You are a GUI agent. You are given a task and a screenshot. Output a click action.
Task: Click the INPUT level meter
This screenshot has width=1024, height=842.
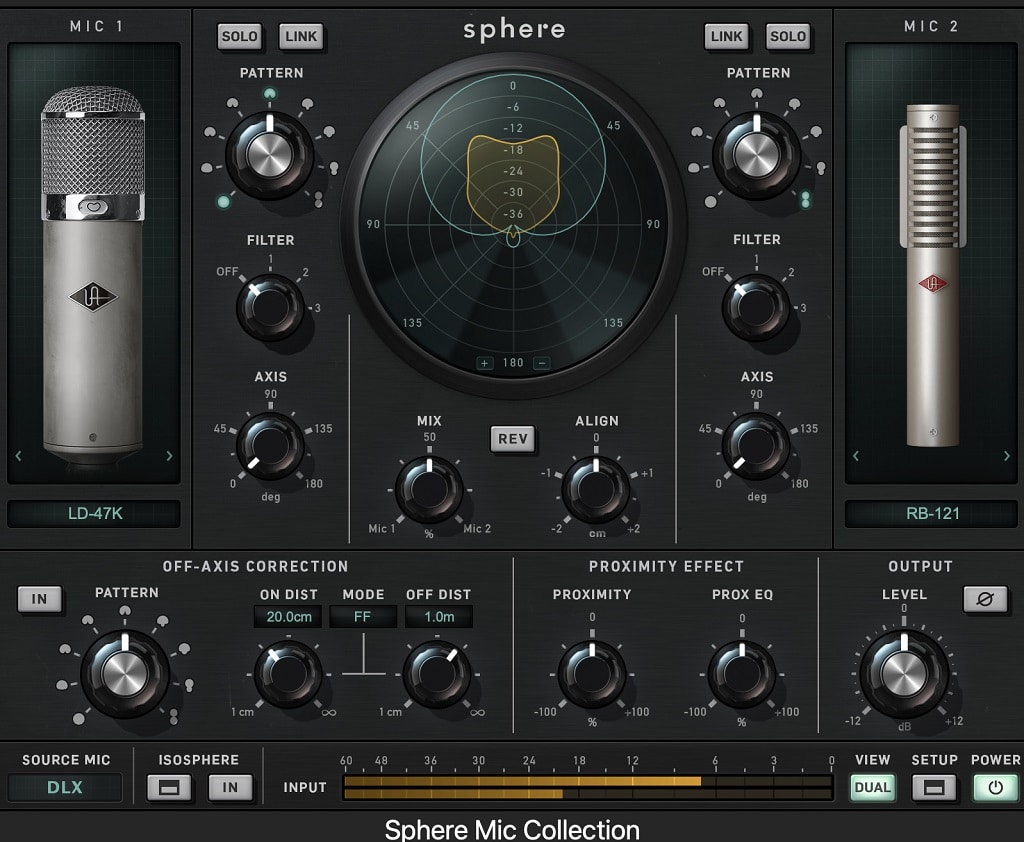(x=588, y=788)
